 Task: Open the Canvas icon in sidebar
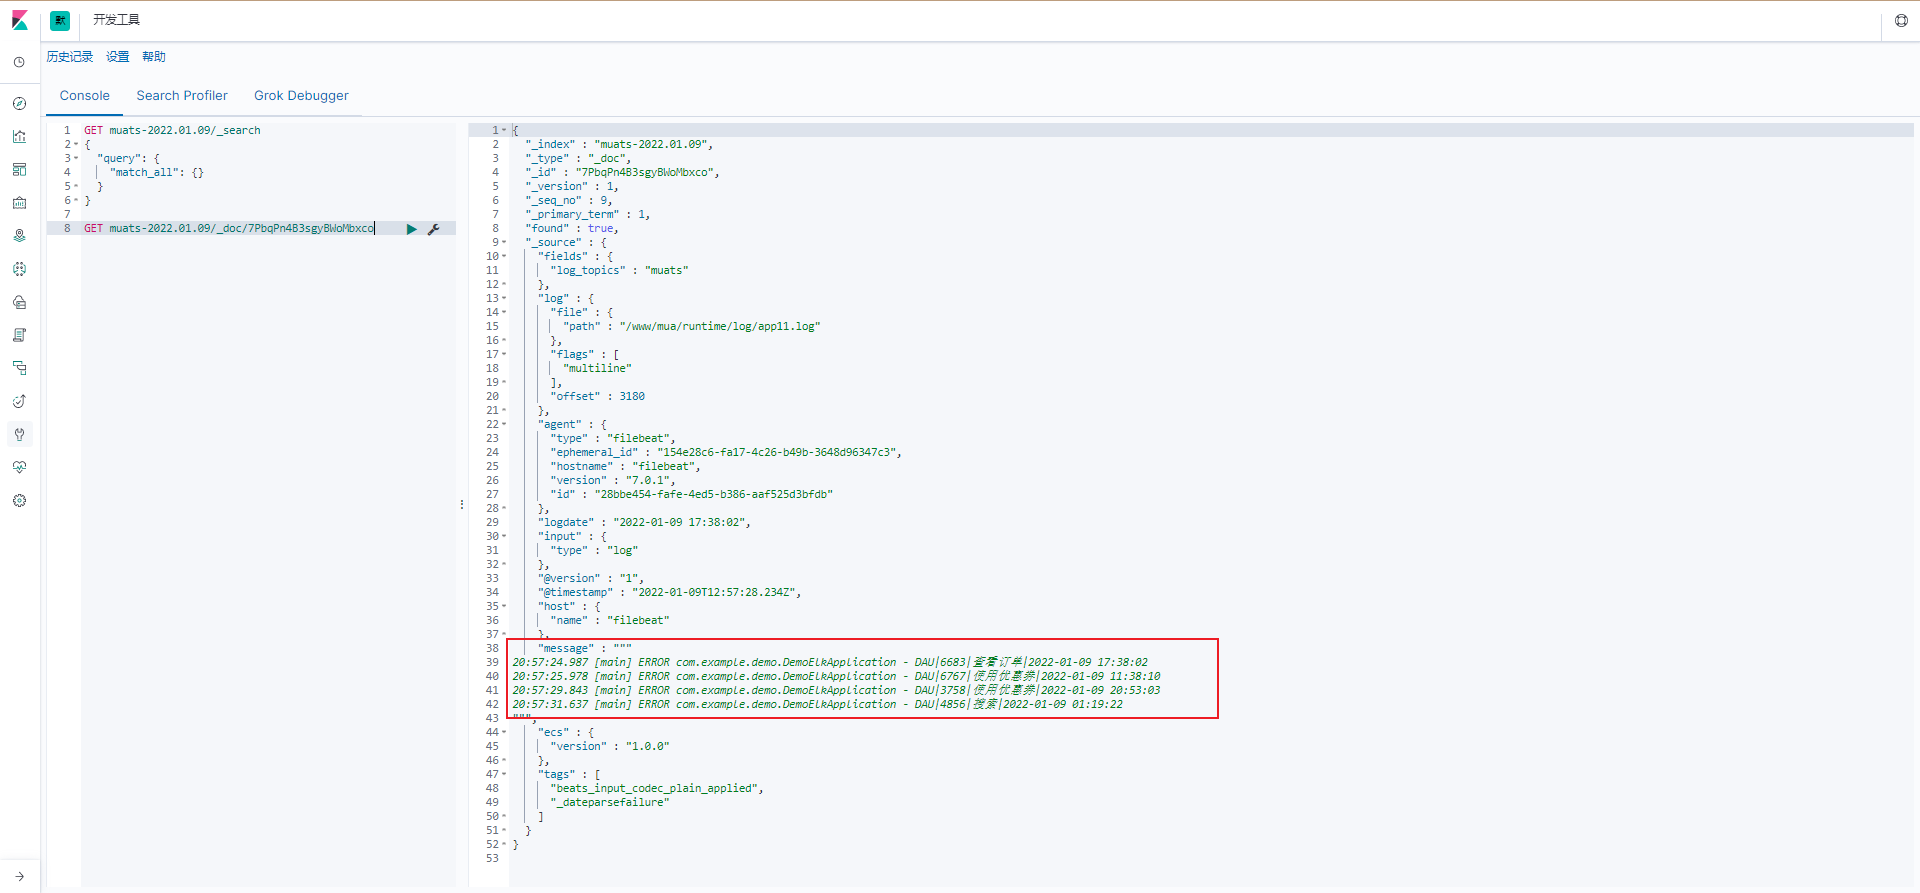pyautogui.click(x=19, y=202)
